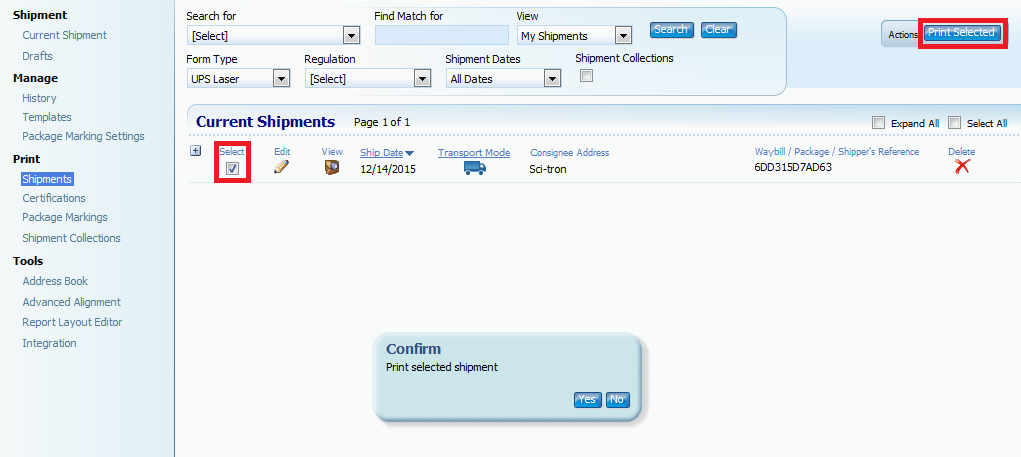The height and width of the screenshot is (457, 1021).
Task: Open the Search for dropdown
Action: (x=351, y=36)
